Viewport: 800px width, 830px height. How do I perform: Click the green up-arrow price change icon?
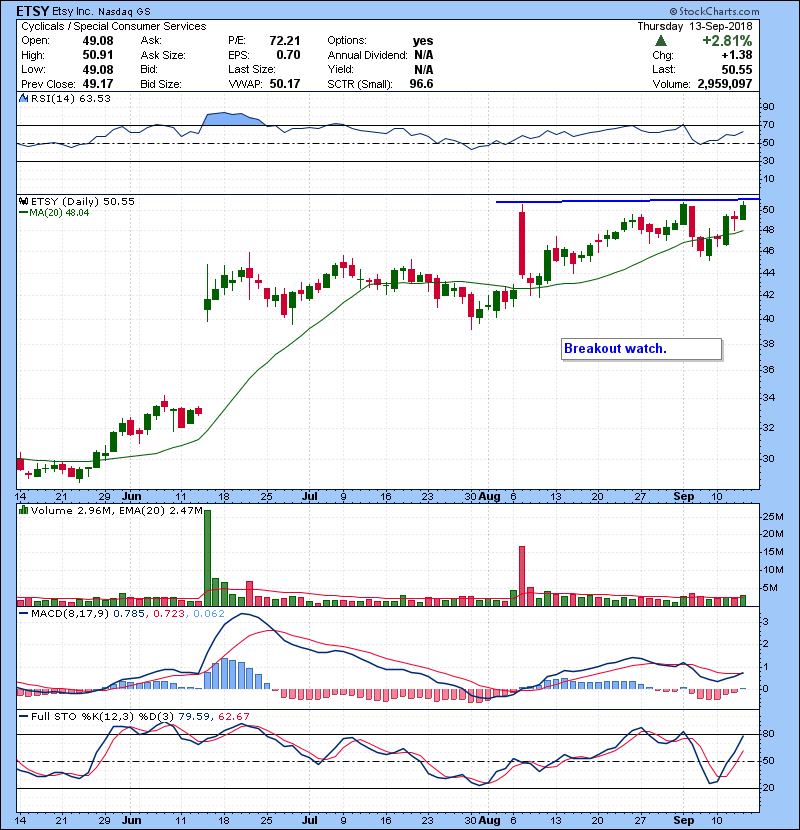661,41
